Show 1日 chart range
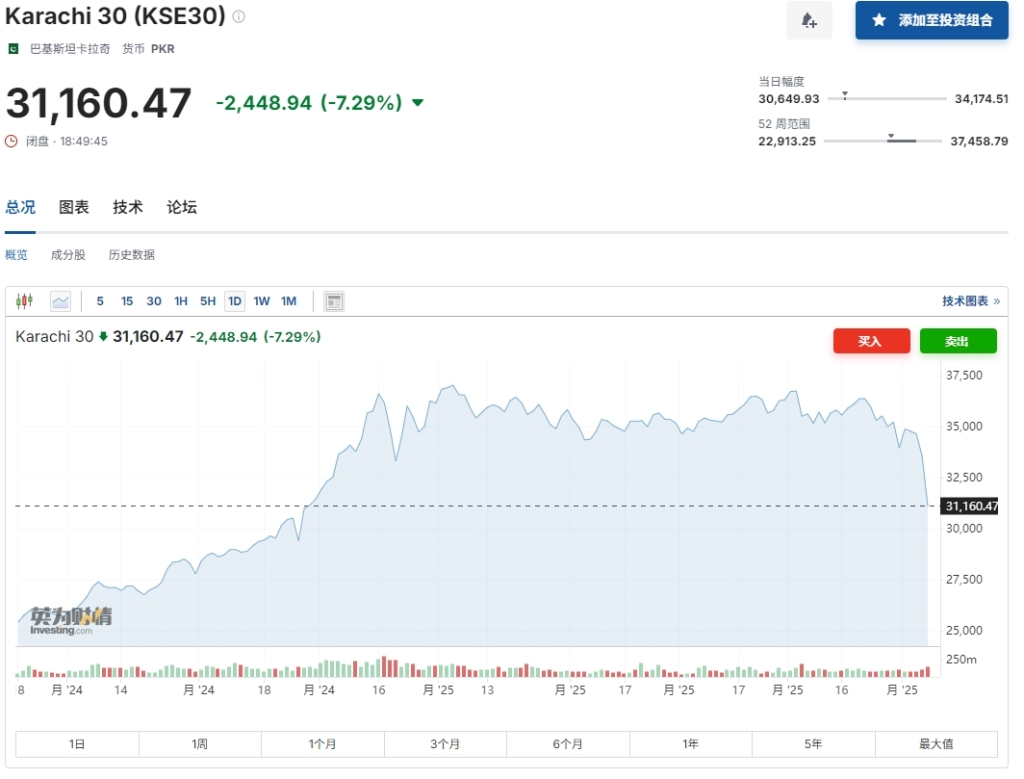 (x=77, y=744)
